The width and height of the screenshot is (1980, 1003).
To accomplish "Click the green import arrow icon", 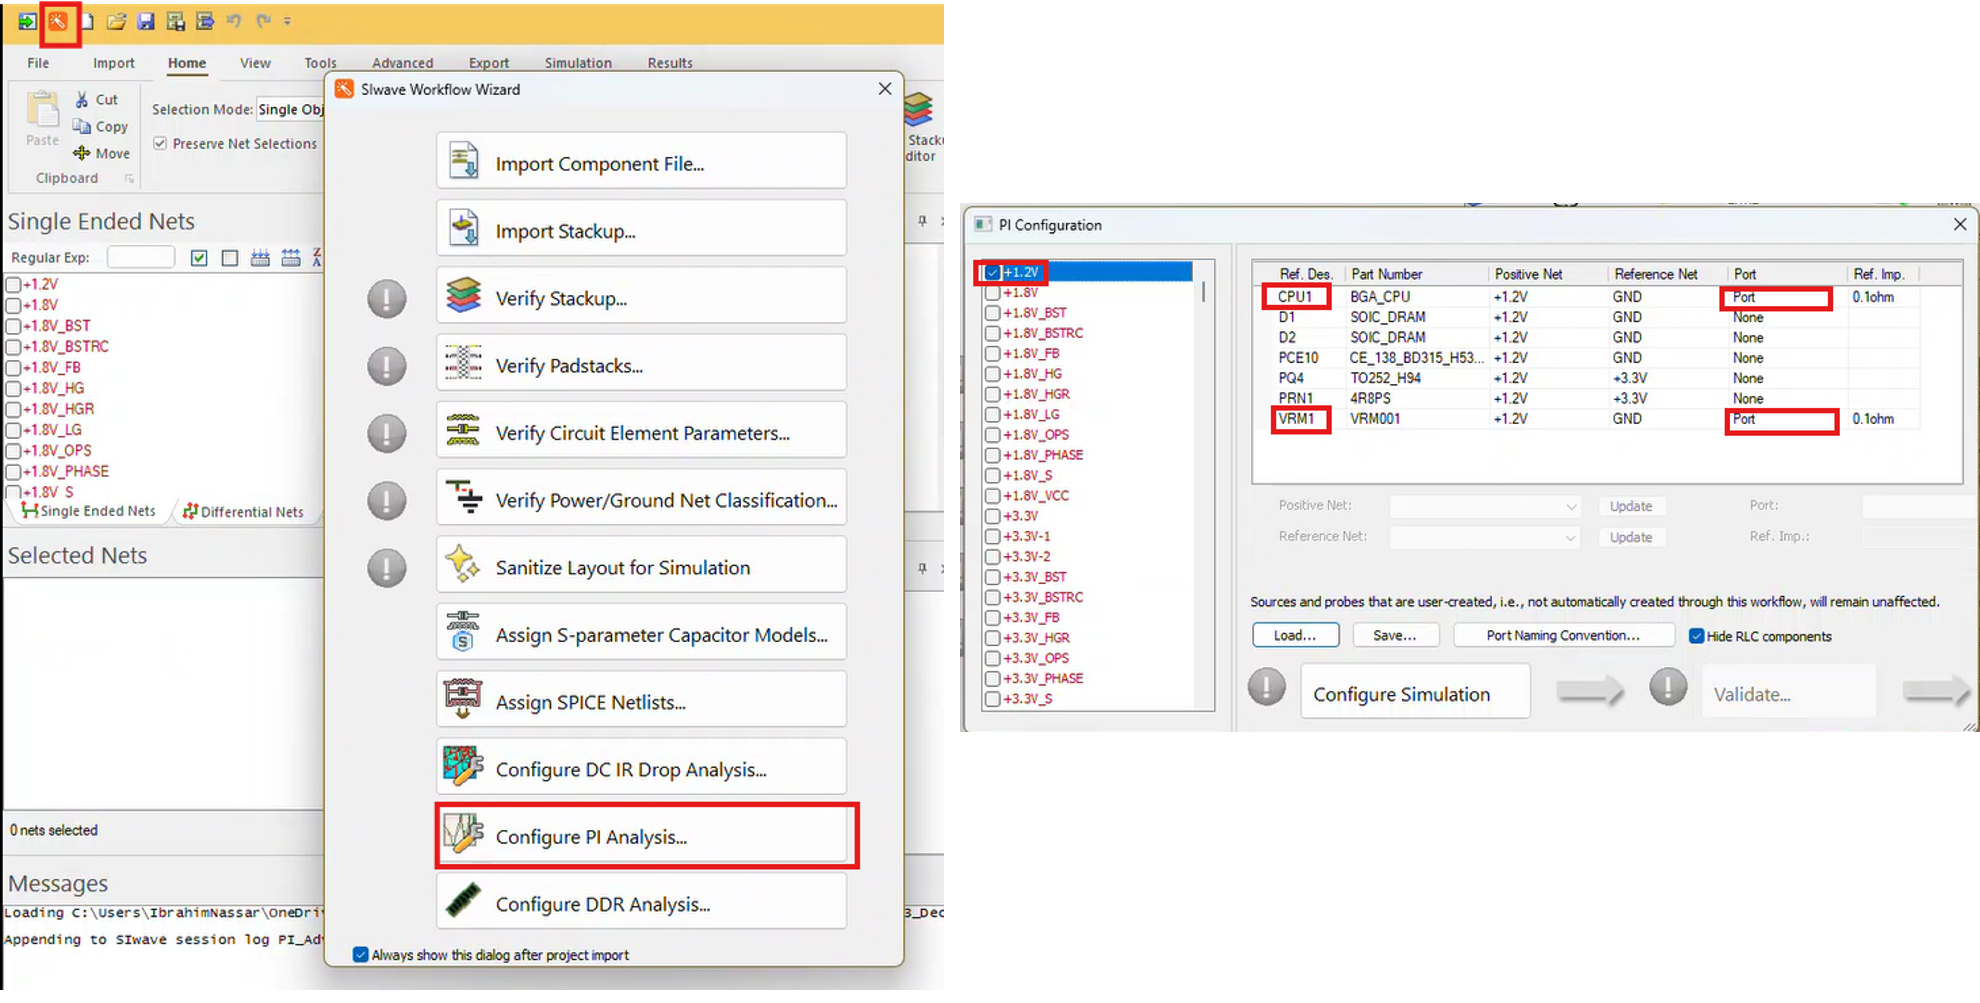I will pos(27,21).
